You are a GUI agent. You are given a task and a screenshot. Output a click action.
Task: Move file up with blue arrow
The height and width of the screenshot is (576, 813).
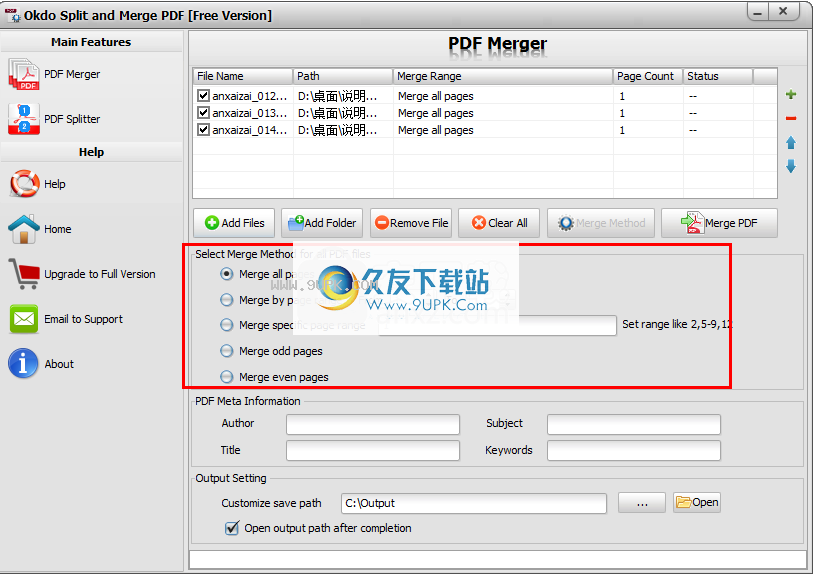[791, 143]
